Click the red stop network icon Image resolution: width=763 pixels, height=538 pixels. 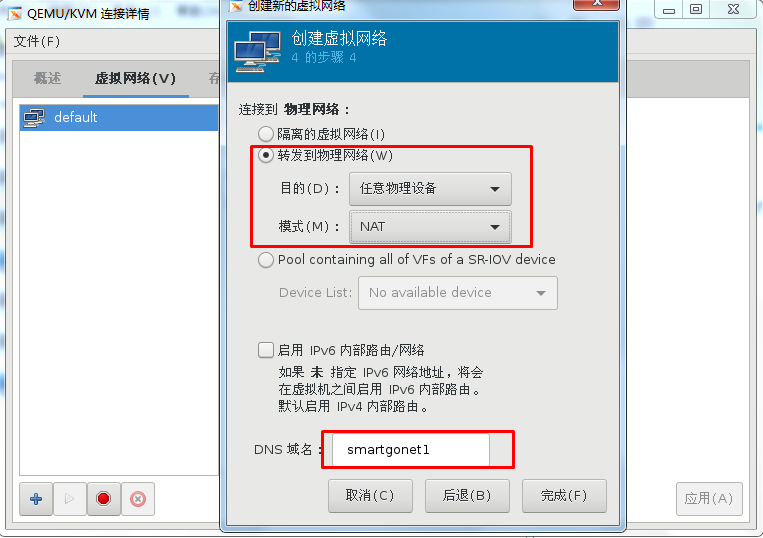click(x=104, y=499)
